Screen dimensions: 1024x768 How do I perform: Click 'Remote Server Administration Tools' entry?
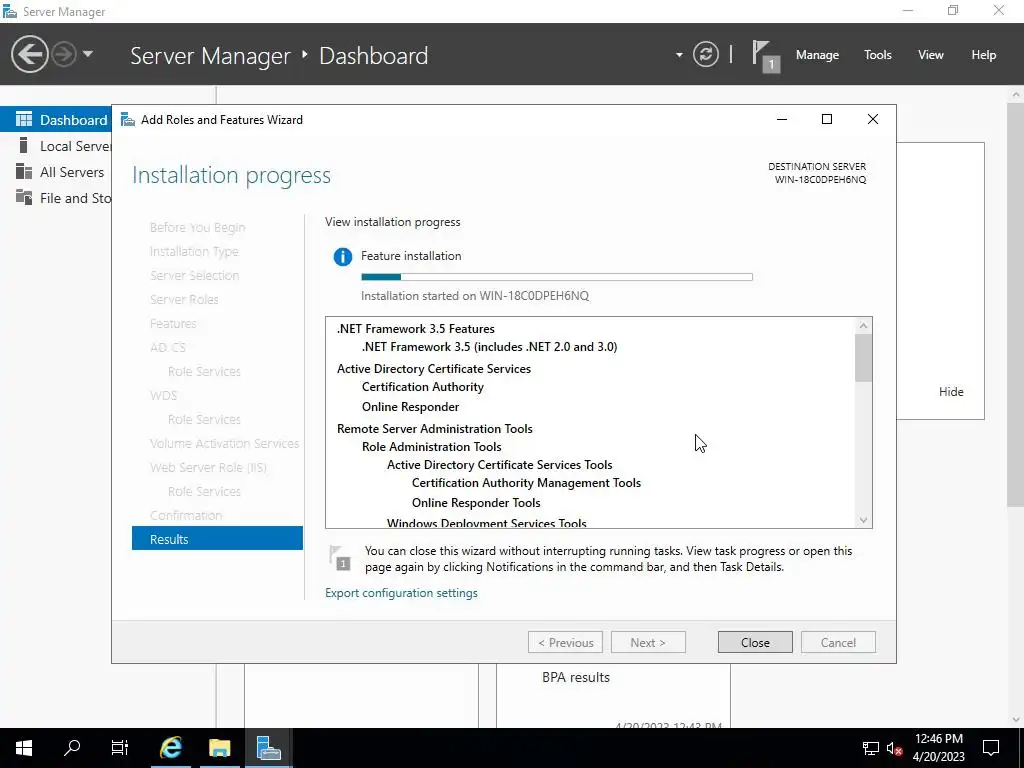click(434, 429)
